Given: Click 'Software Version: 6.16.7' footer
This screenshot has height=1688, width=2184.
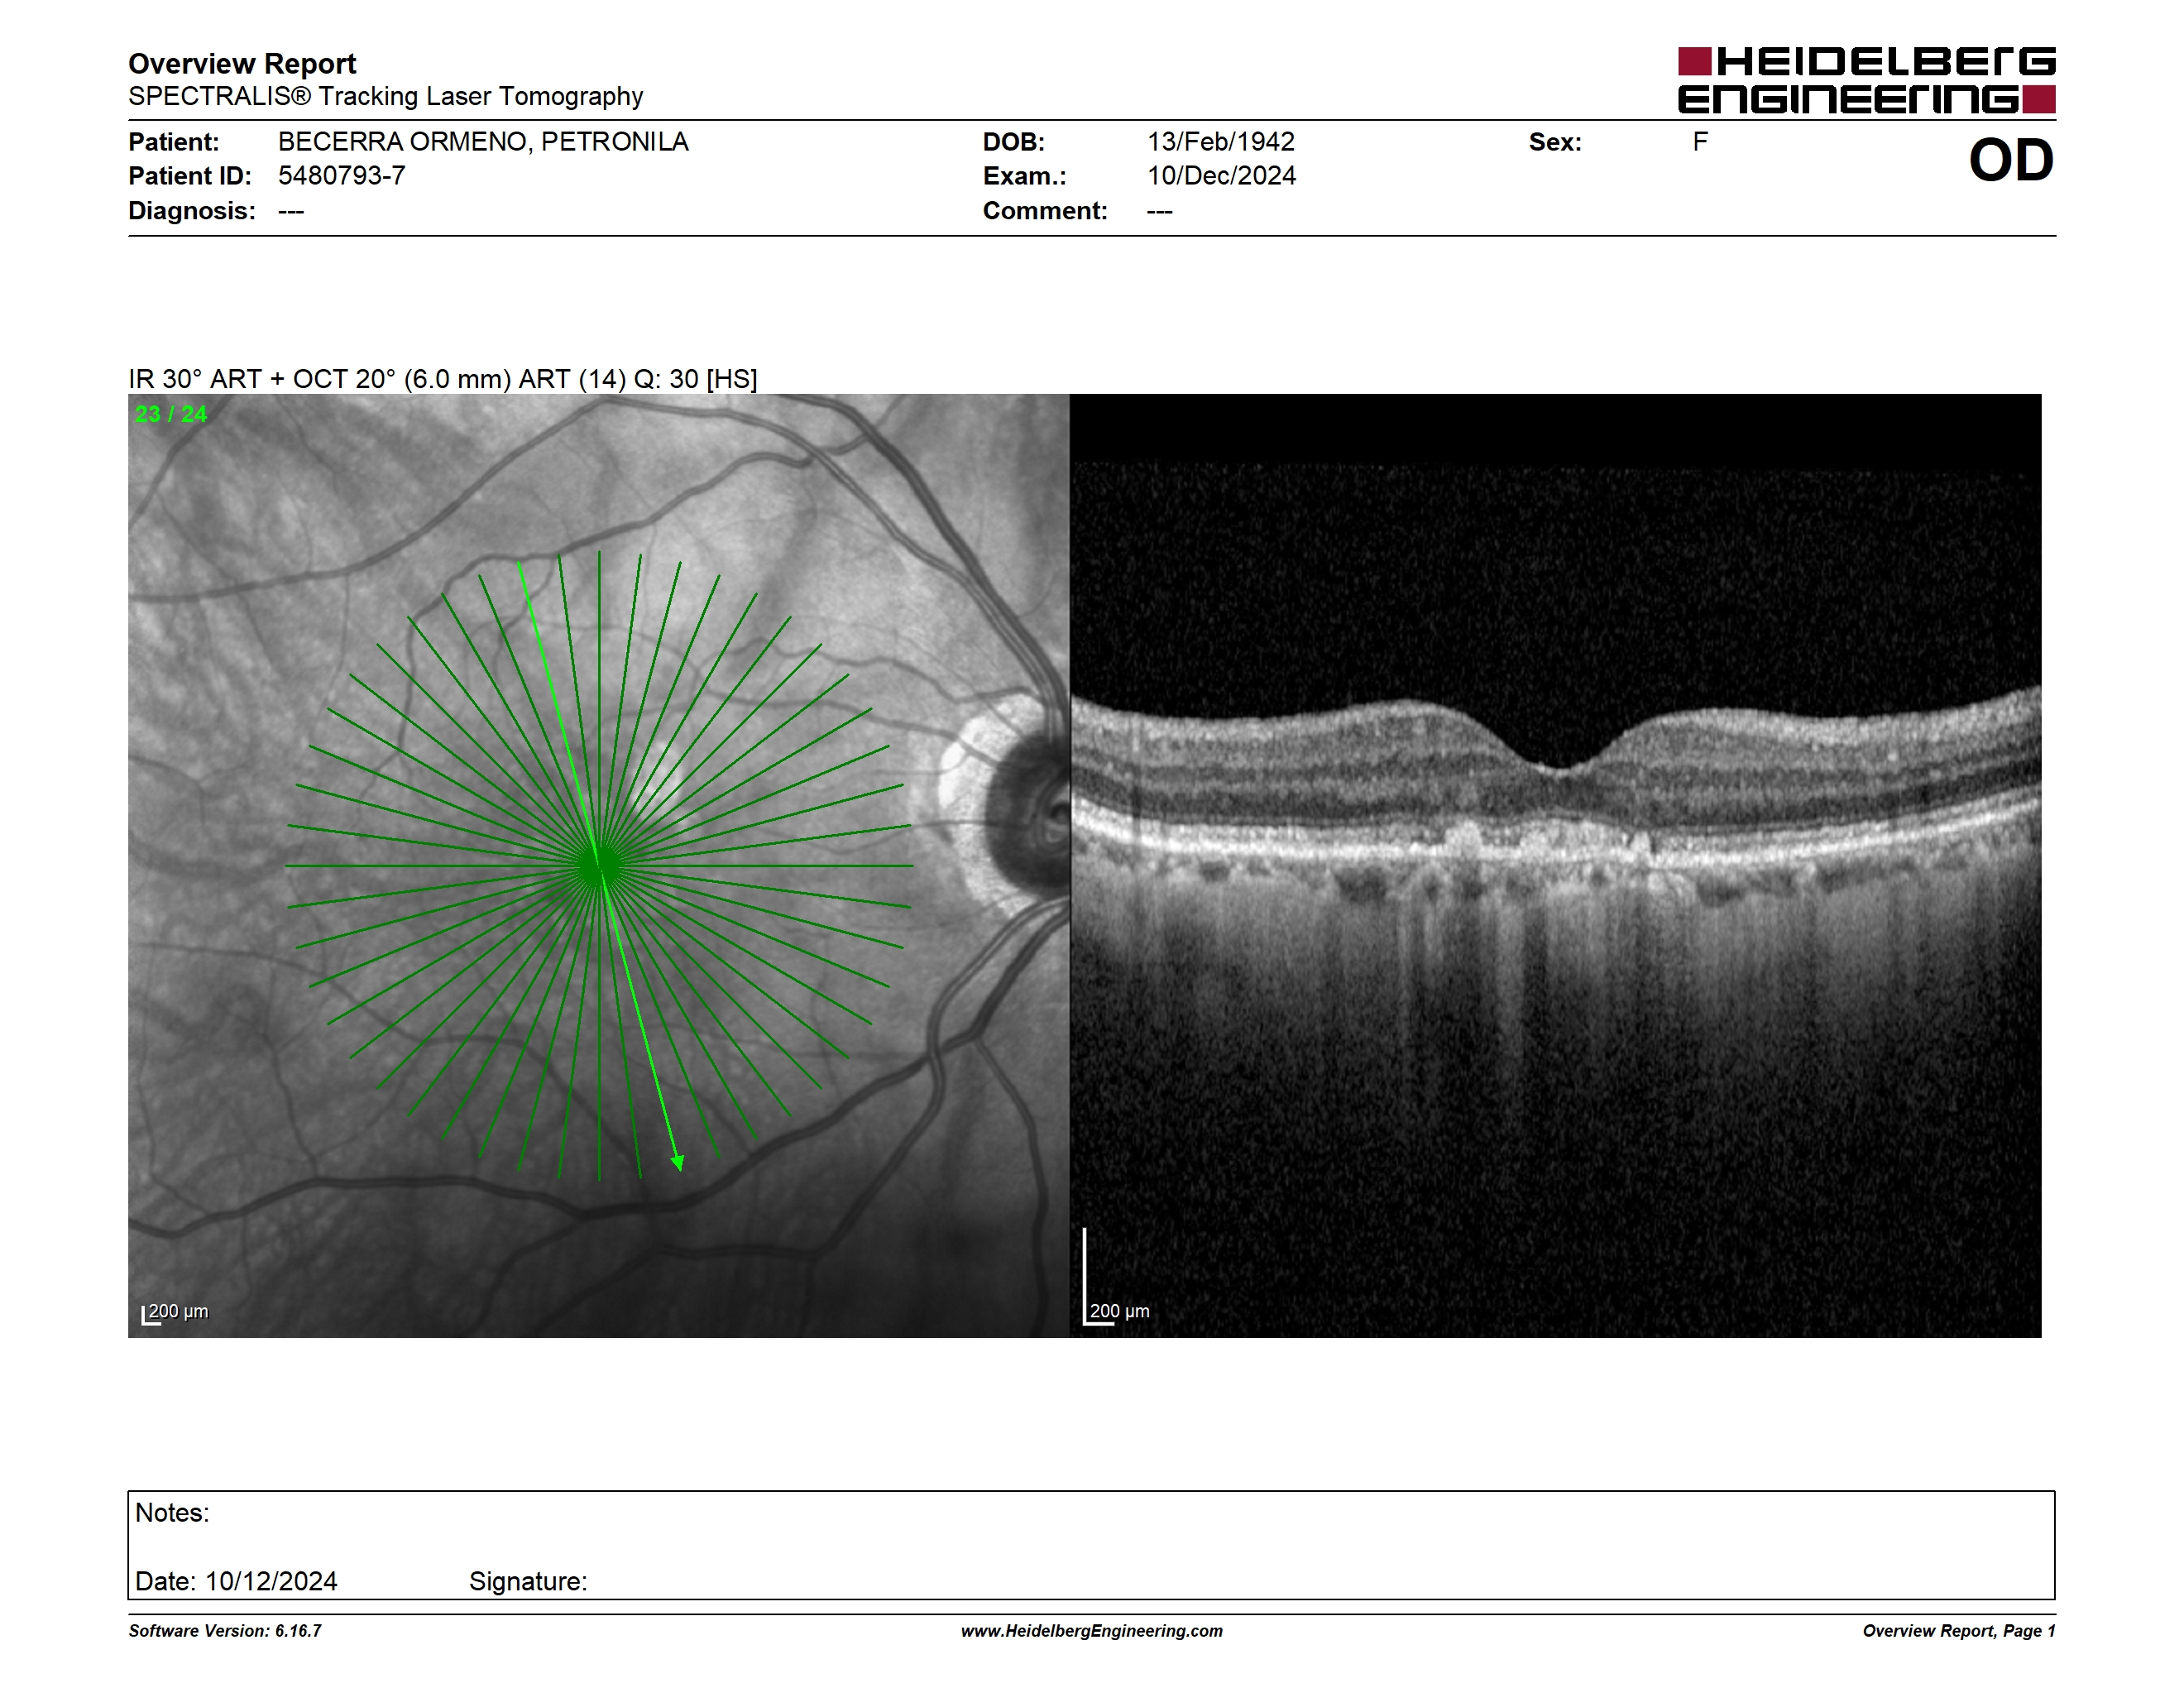Looking at the screenshot, I should point(225,1631).
